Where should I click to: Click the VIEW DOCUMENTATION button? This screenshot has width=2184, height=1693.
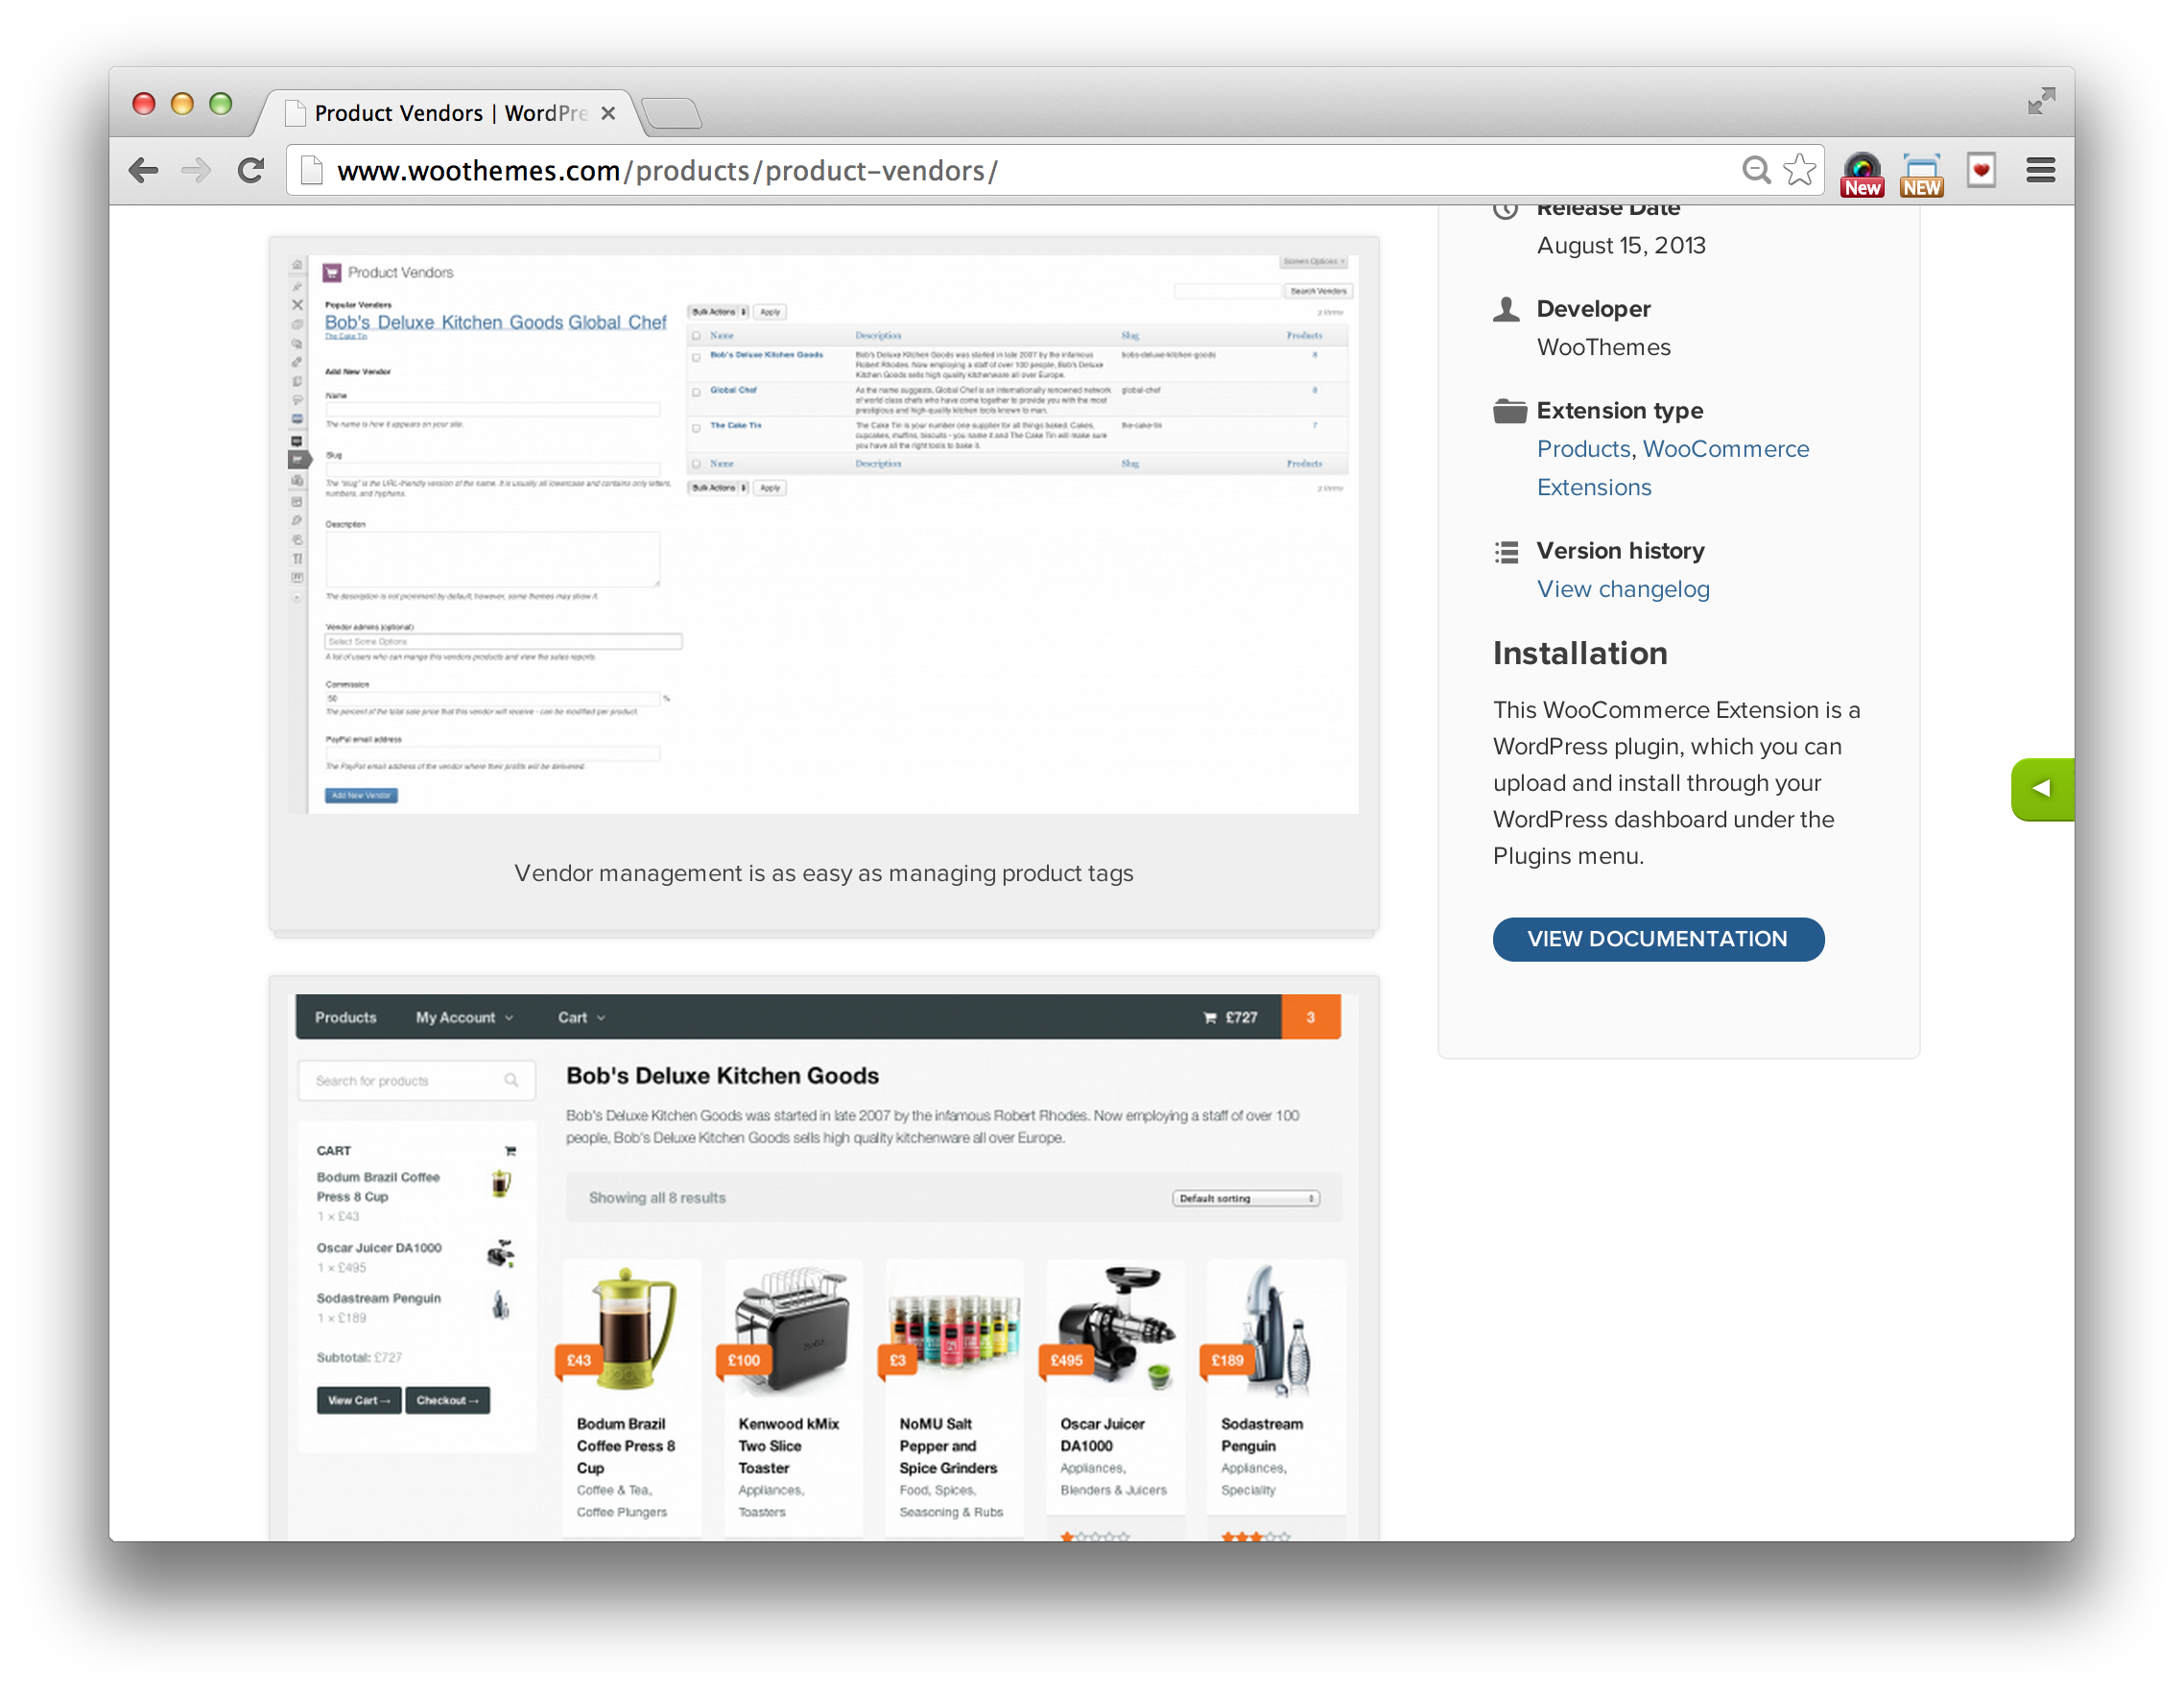(1658, 938)
